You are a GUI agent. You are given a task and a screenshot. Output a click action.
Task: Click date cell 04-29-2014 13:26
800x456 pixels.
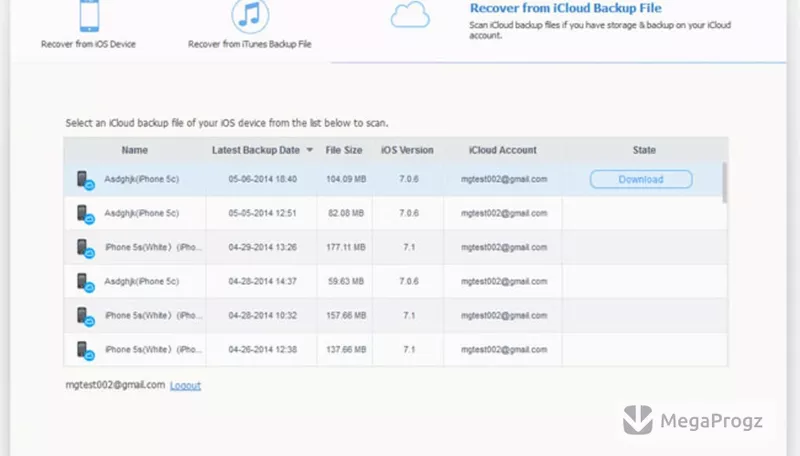[262, 247]
